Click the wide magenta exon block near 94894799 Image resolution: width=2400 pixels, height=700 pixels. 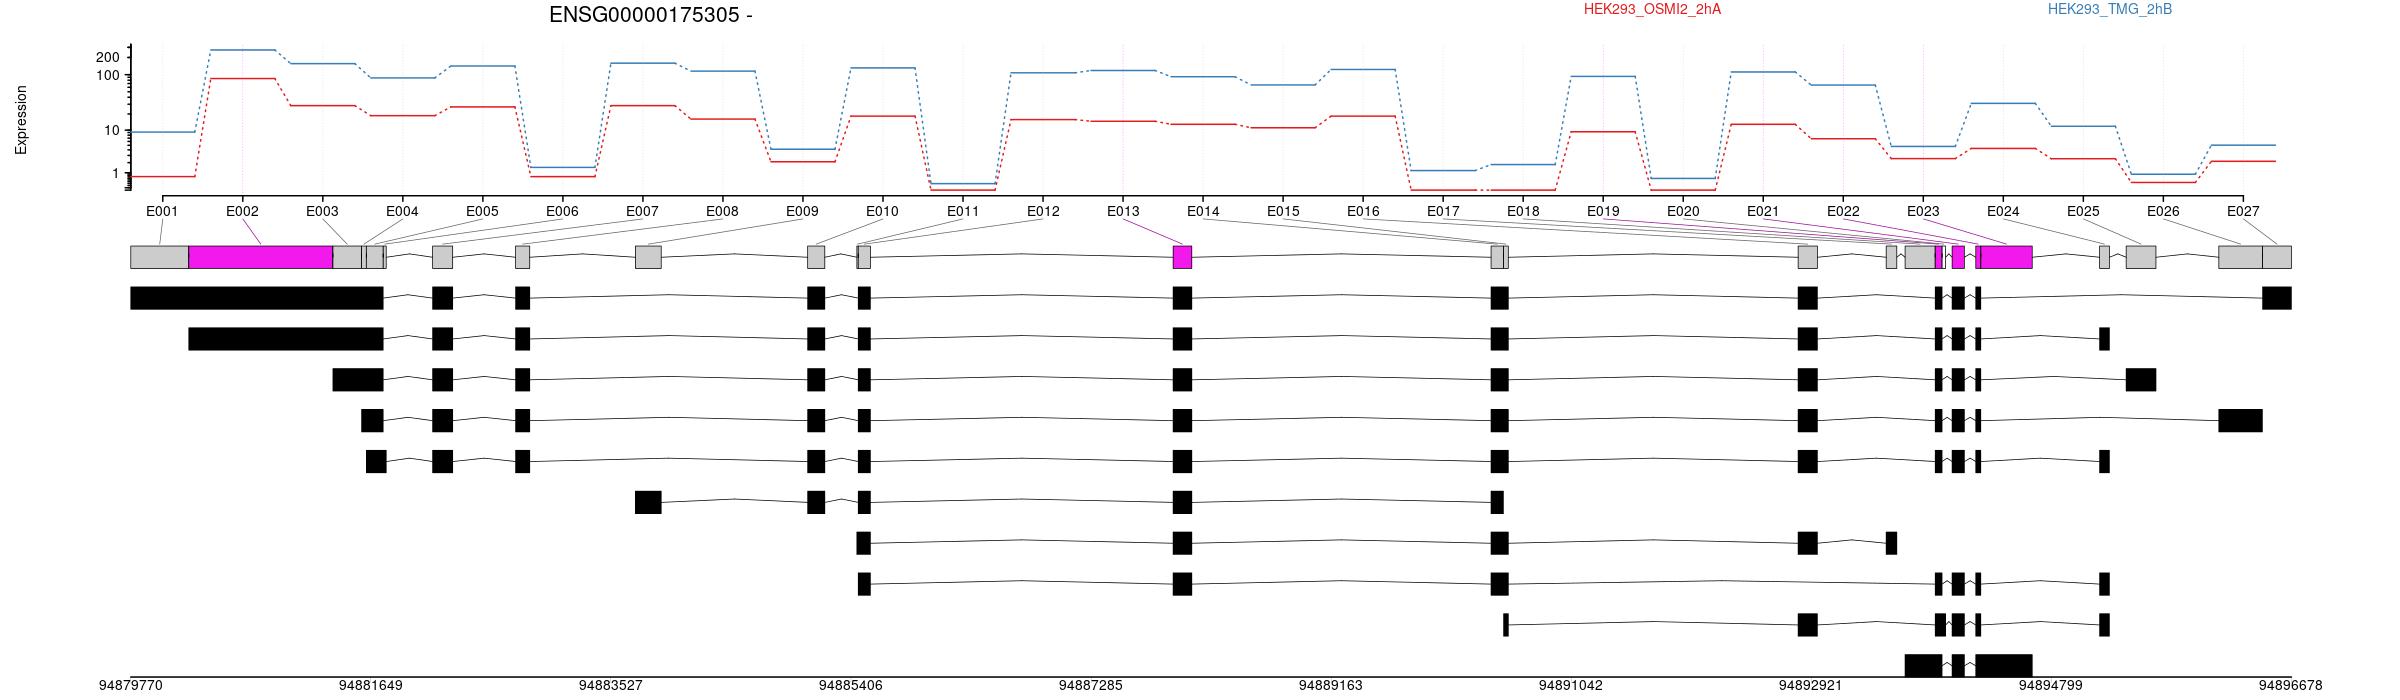(x=2006, y=257)
